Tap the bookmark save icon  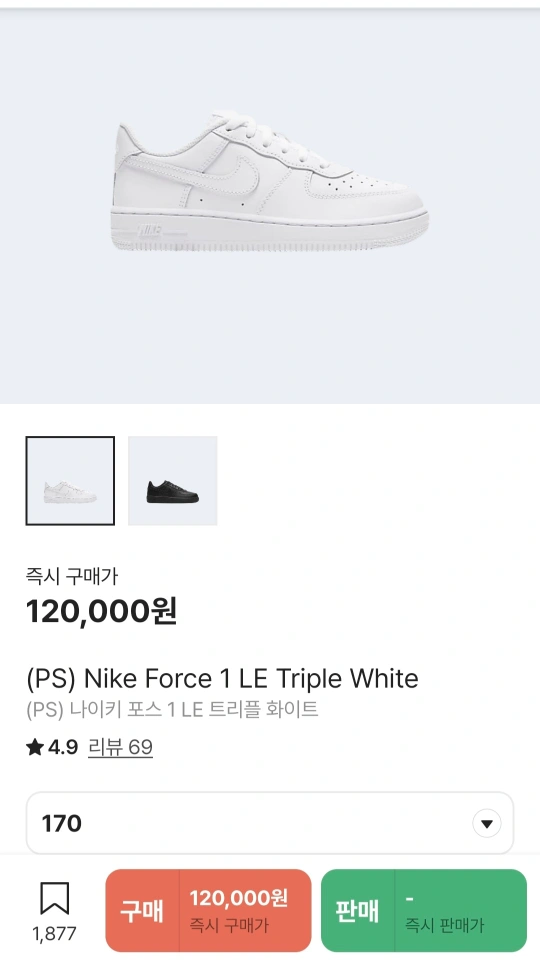tap(55, 898)
